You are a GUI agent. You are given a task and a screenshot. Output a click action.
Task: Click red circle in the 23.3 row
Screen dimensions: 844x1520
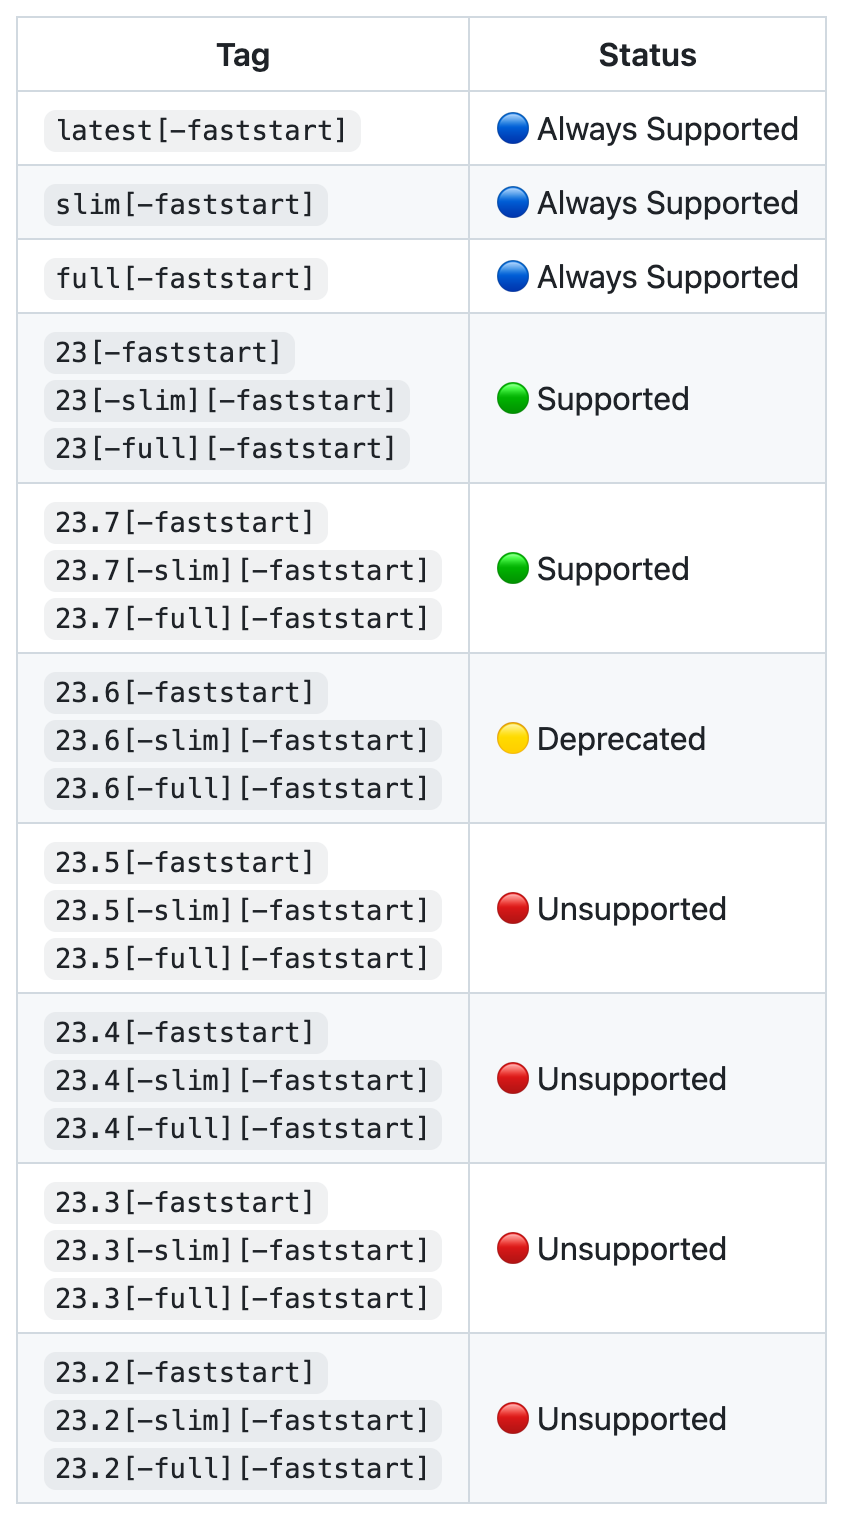click(512, 1249)
